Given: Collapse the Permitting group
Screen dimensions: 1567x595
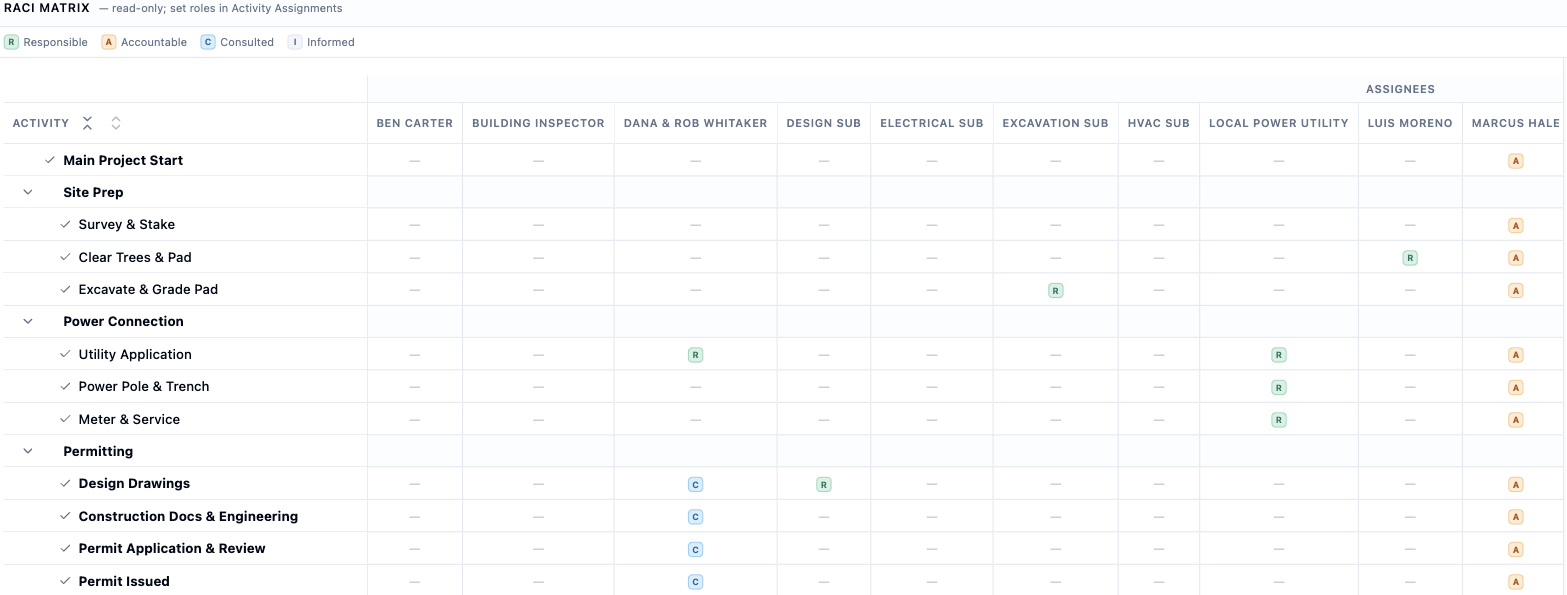Looking at the screenshot, I should [x=28, y=451].
